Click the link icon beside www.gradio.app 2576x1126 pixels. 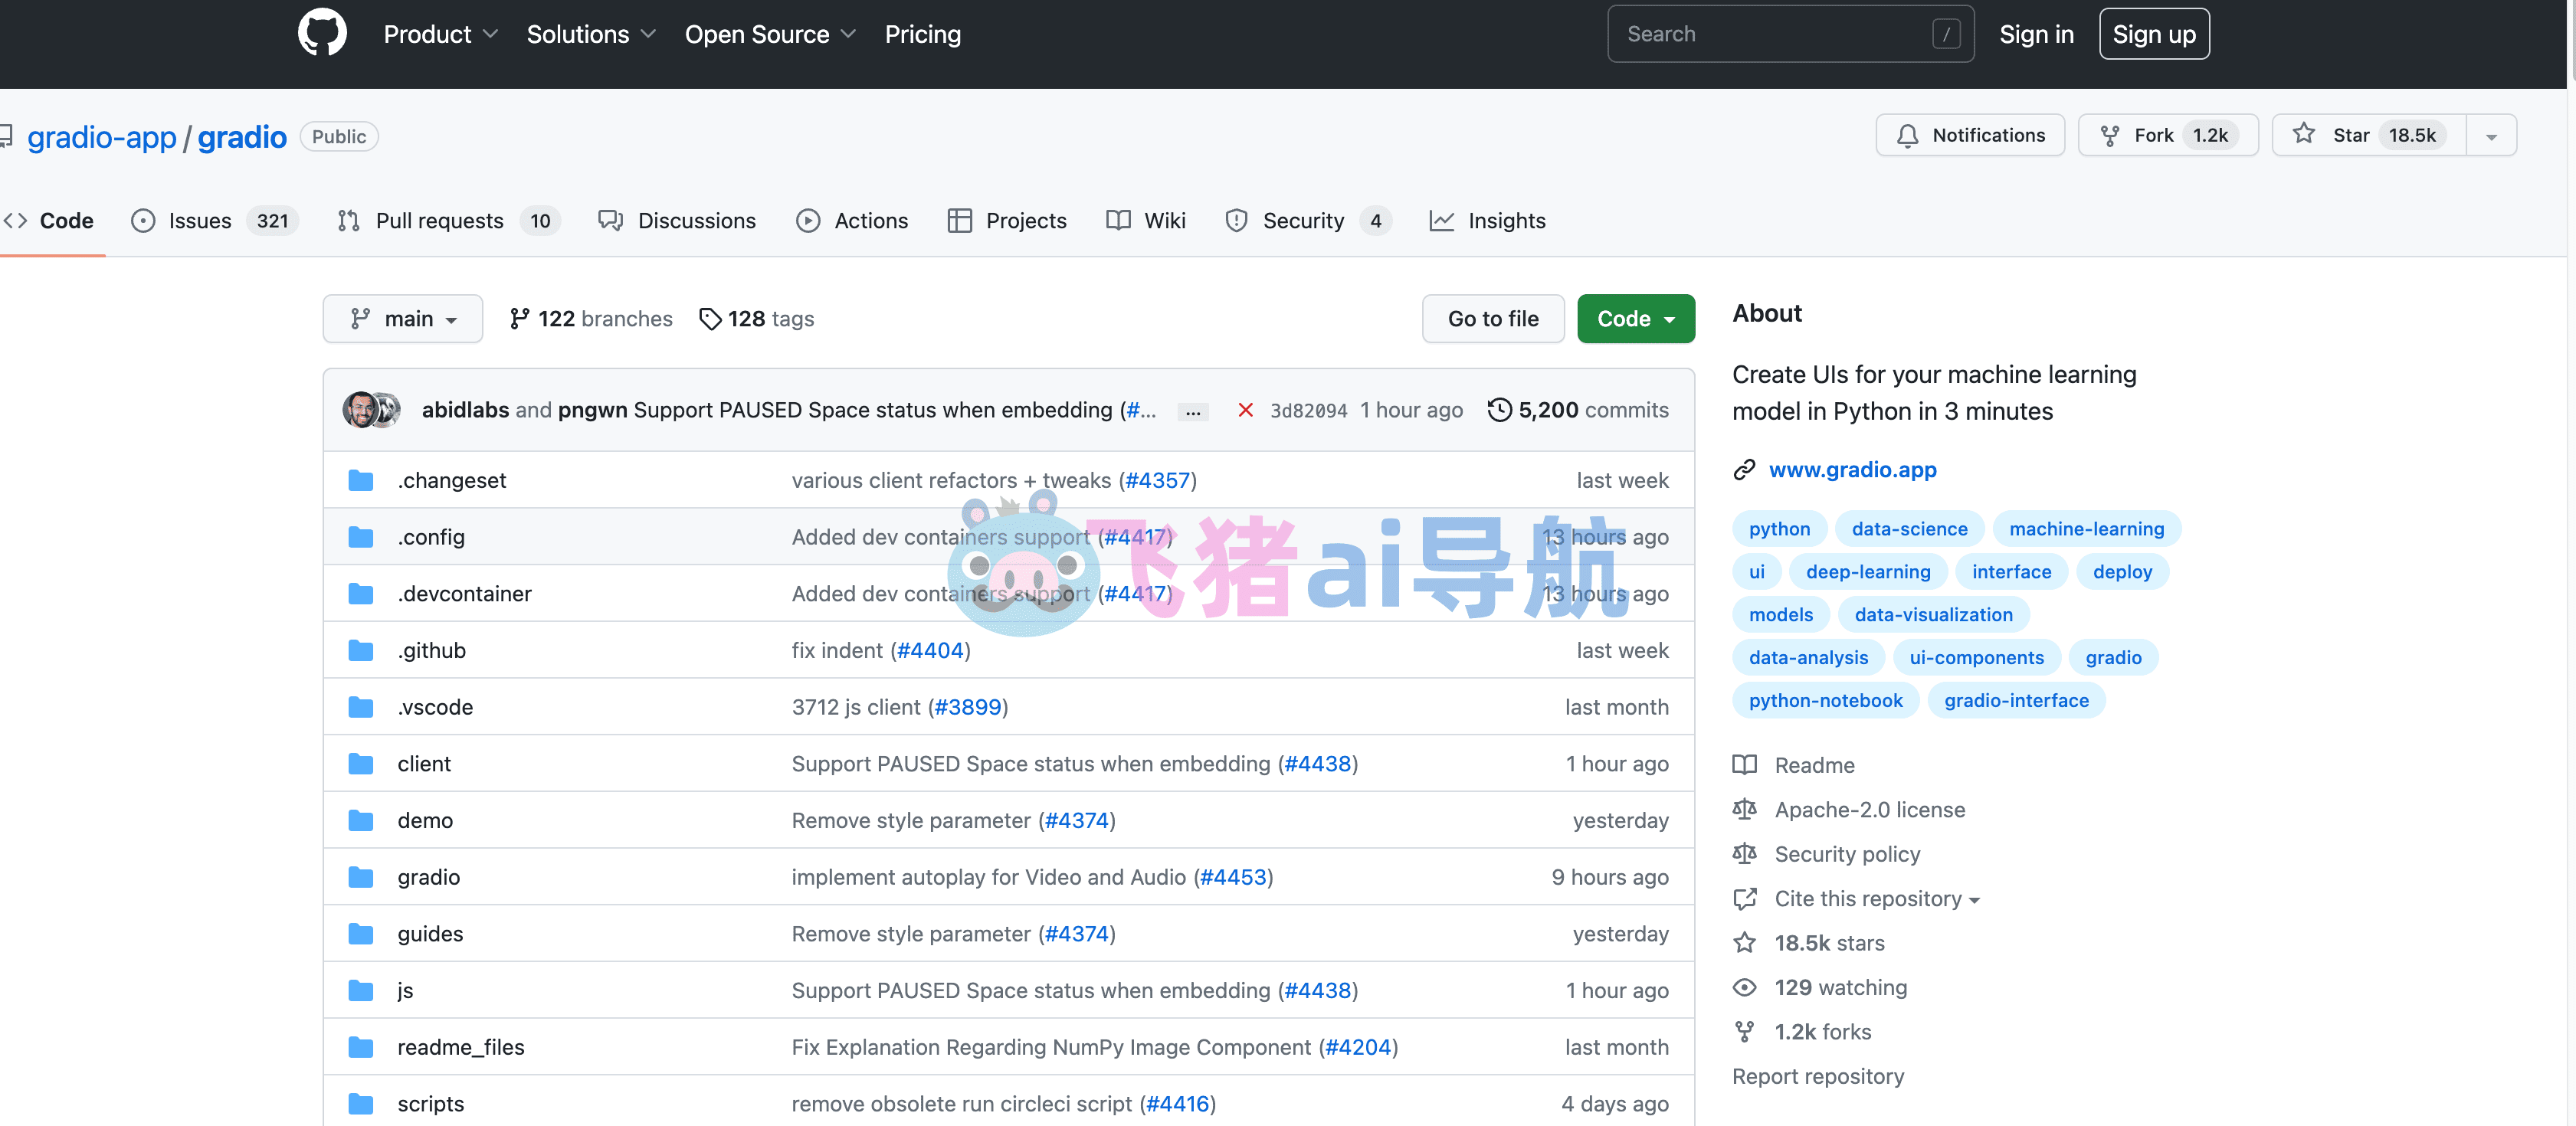(1744, 470)
